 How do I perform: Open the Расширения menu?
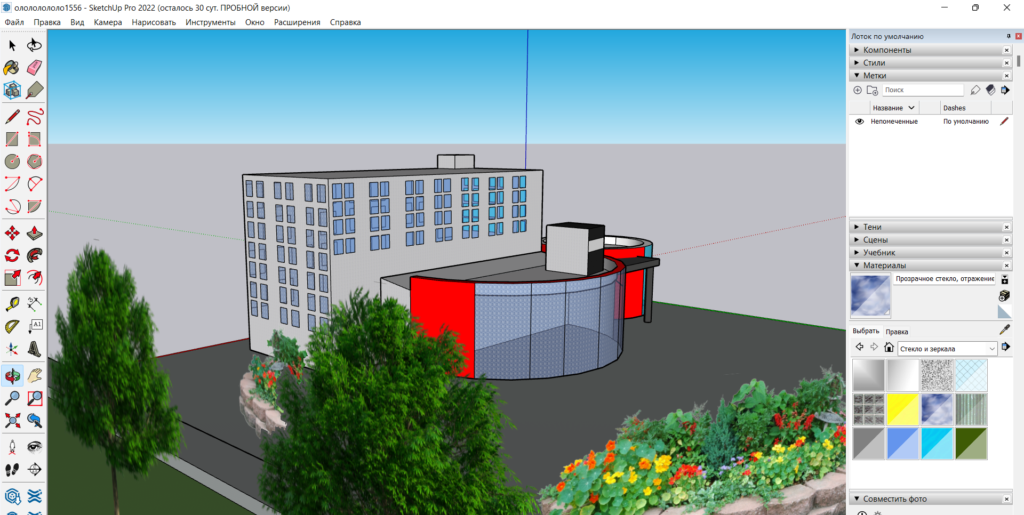pos(297,22)
